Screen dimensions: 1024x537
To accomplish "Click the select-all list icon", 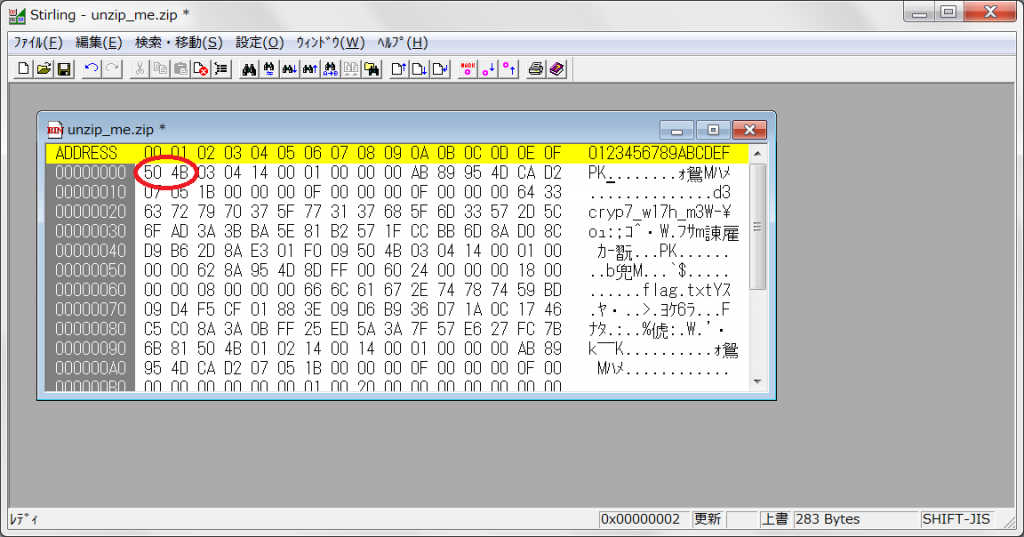I will [221, 69].
